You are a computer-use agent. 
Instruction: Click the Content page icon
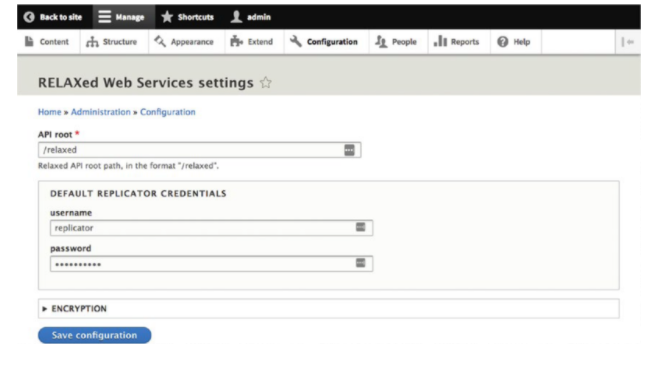(x=29, y=41)
